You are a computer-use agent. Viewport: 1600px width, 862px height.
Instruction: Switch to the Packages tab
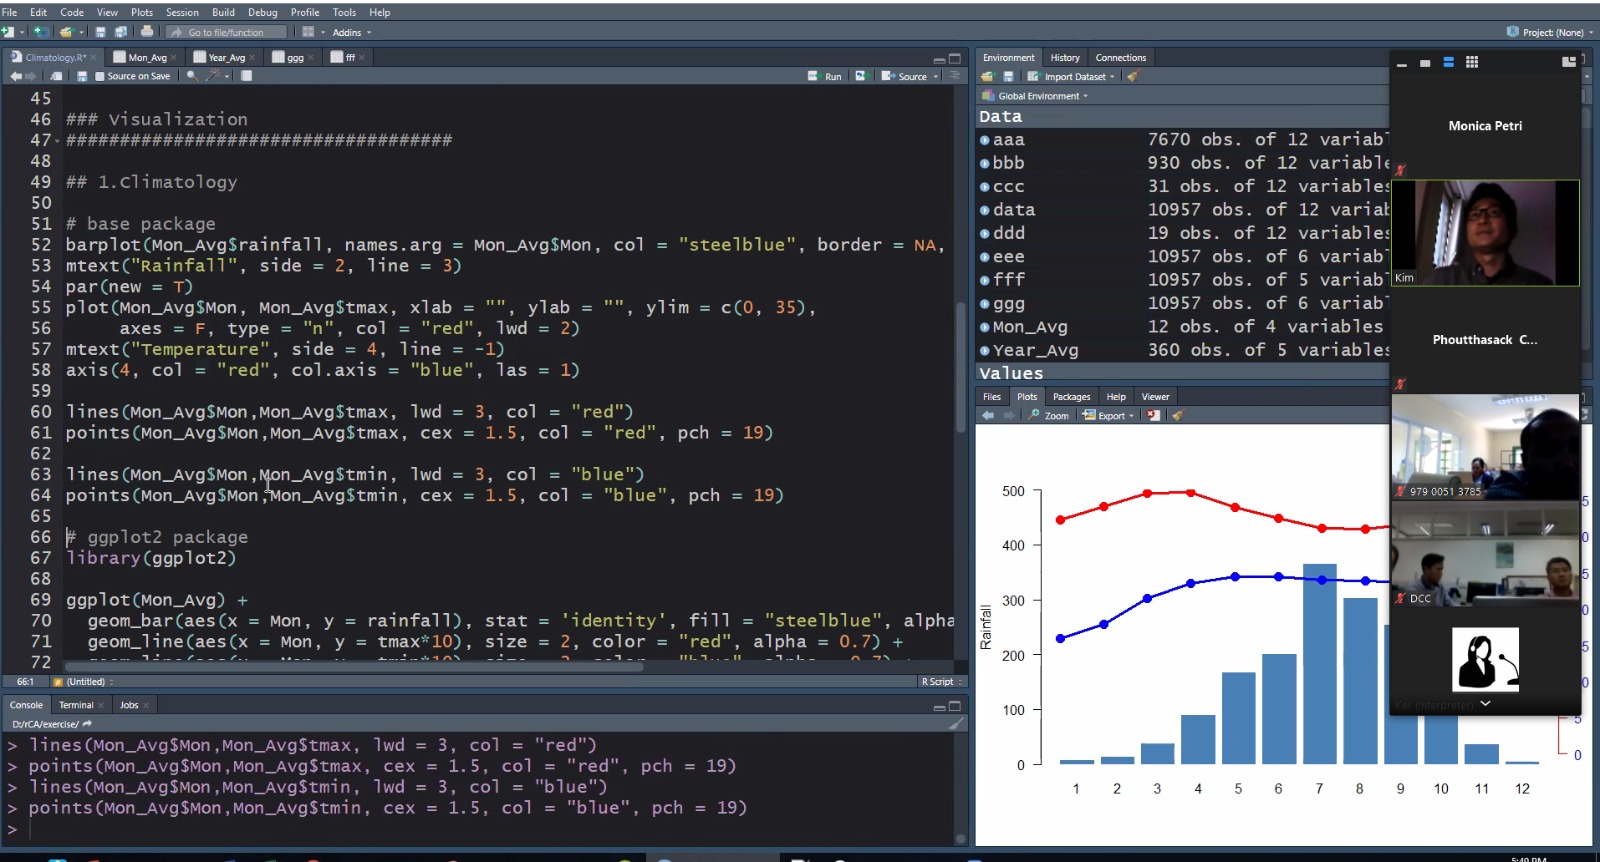1071,397
